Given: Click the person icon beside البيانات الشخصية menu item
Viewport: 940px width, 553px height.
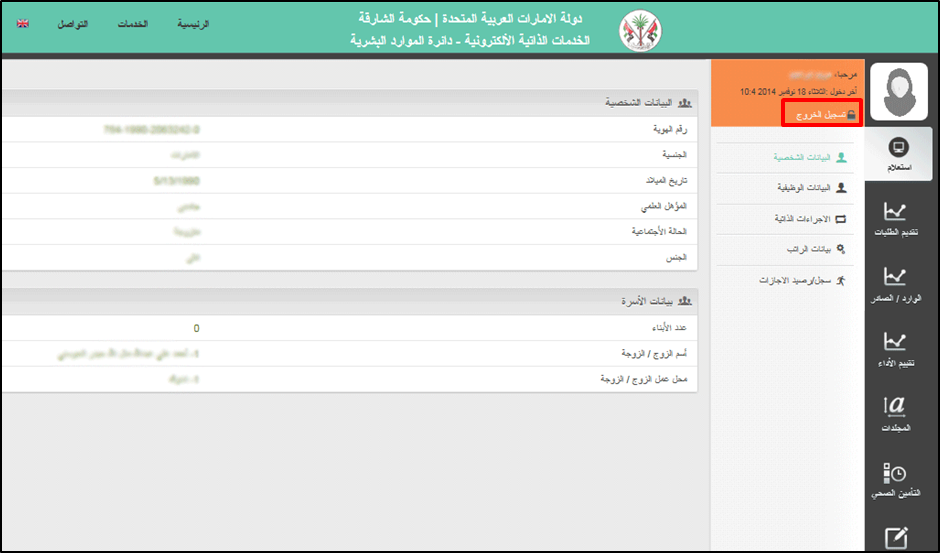Looking at the screenshot, I should point(841,157).
